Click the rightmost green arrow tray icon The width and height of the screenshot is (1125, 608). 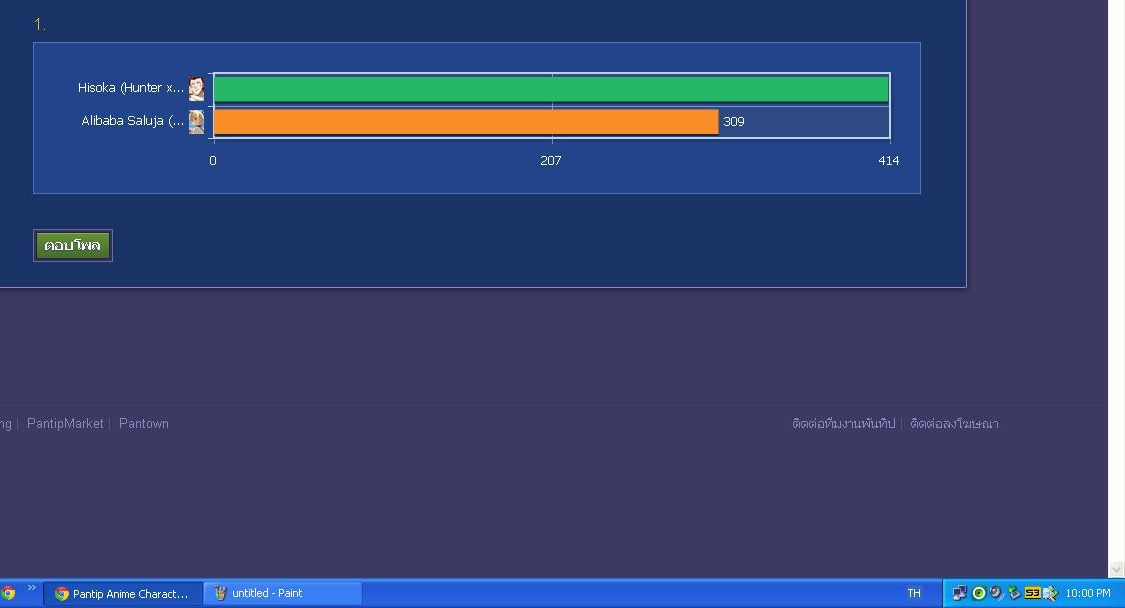point(1050,593)
